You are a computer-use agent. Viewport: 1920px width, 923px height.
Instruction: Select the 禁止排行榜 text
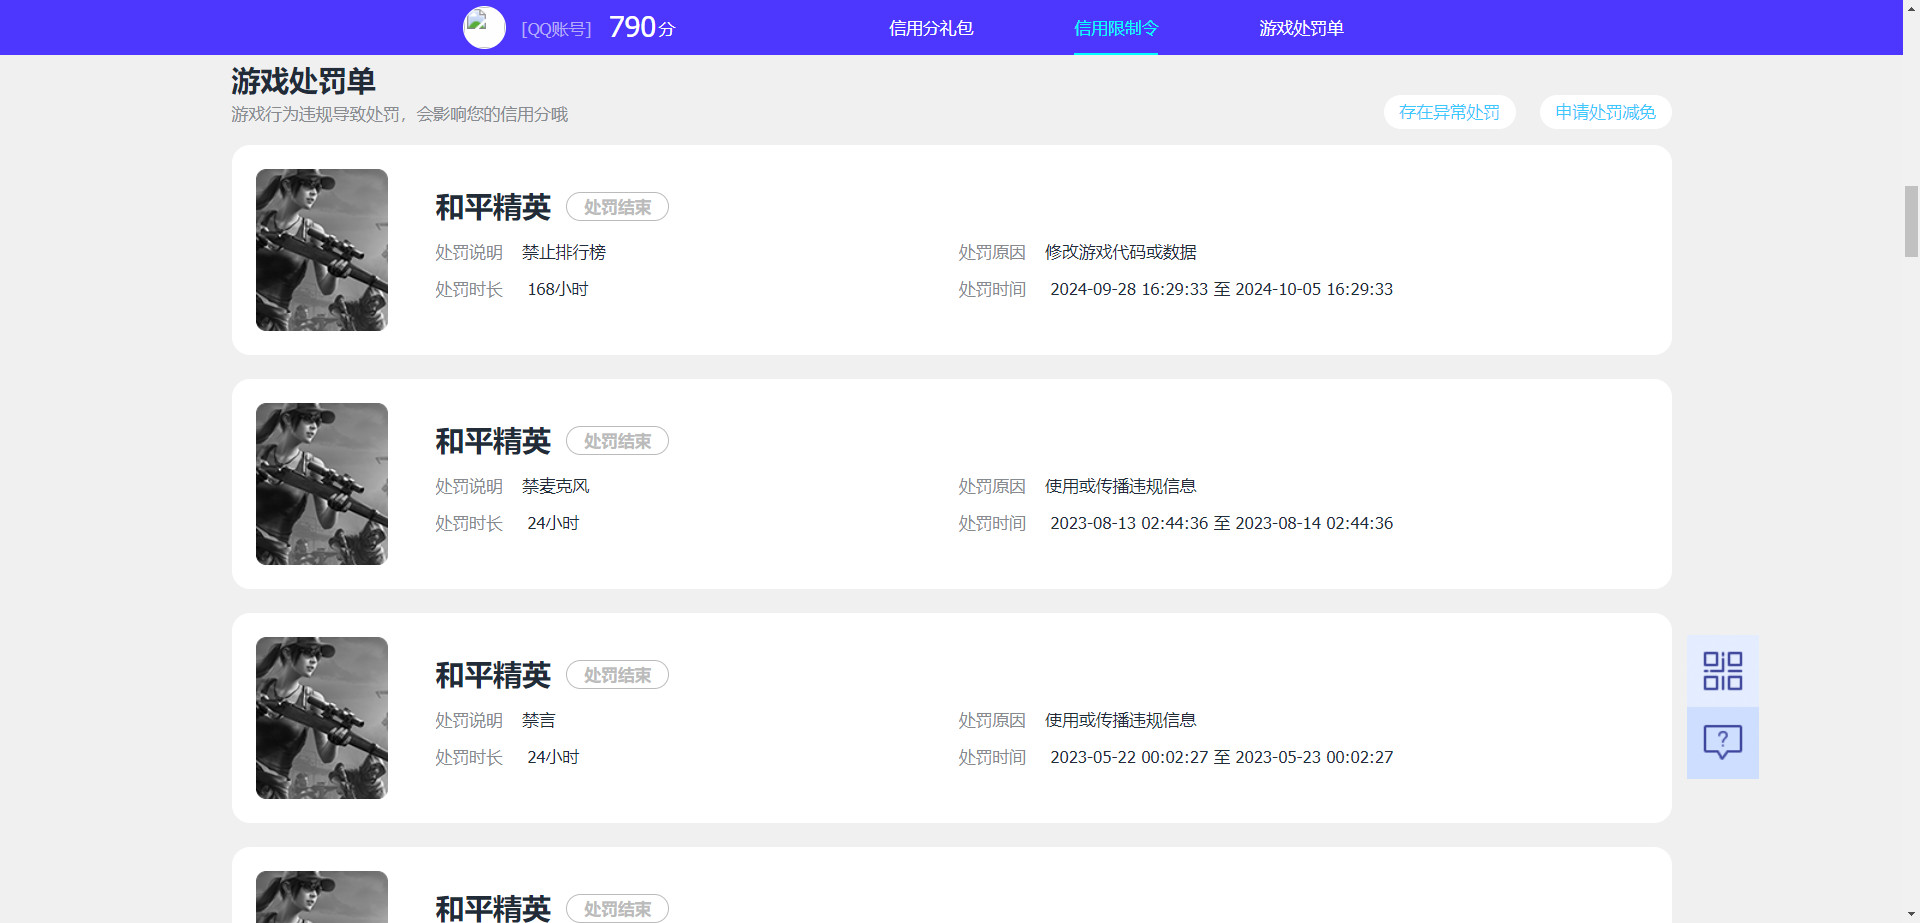click(563, 252)
